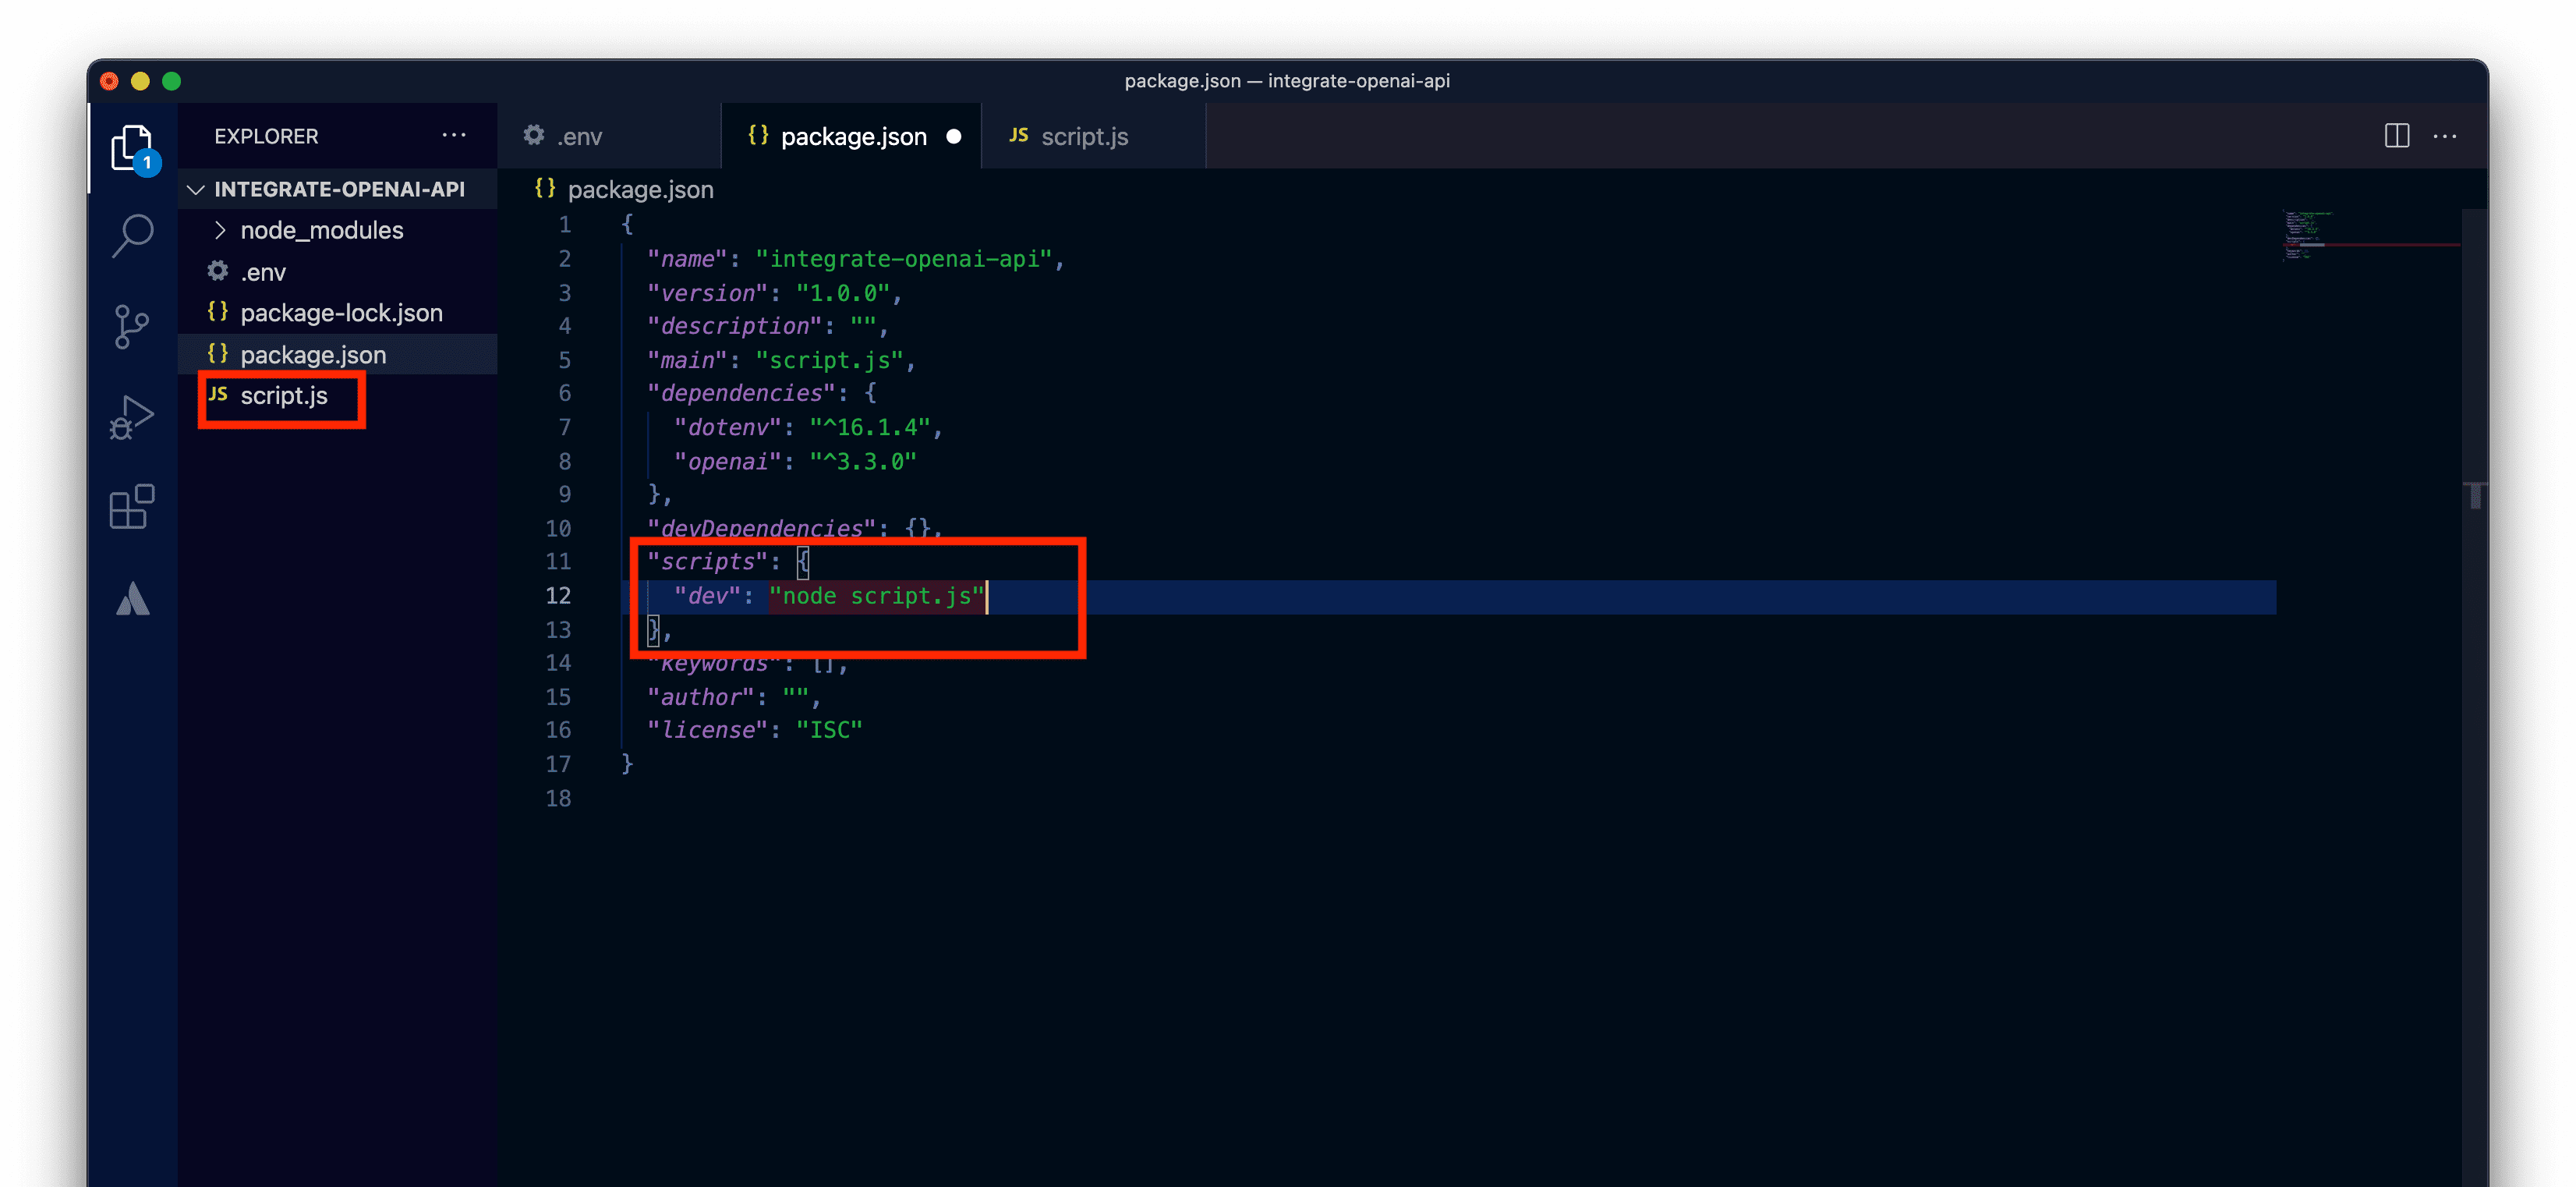
Task: Open the Extensions view
Action: [132, 507]
